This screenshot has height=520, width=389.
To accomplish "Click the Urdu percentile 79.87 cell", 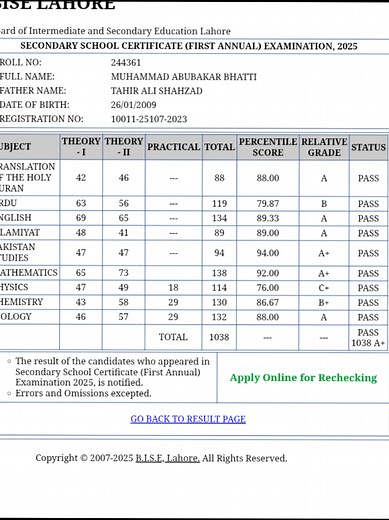I will (x=268, y=203).
